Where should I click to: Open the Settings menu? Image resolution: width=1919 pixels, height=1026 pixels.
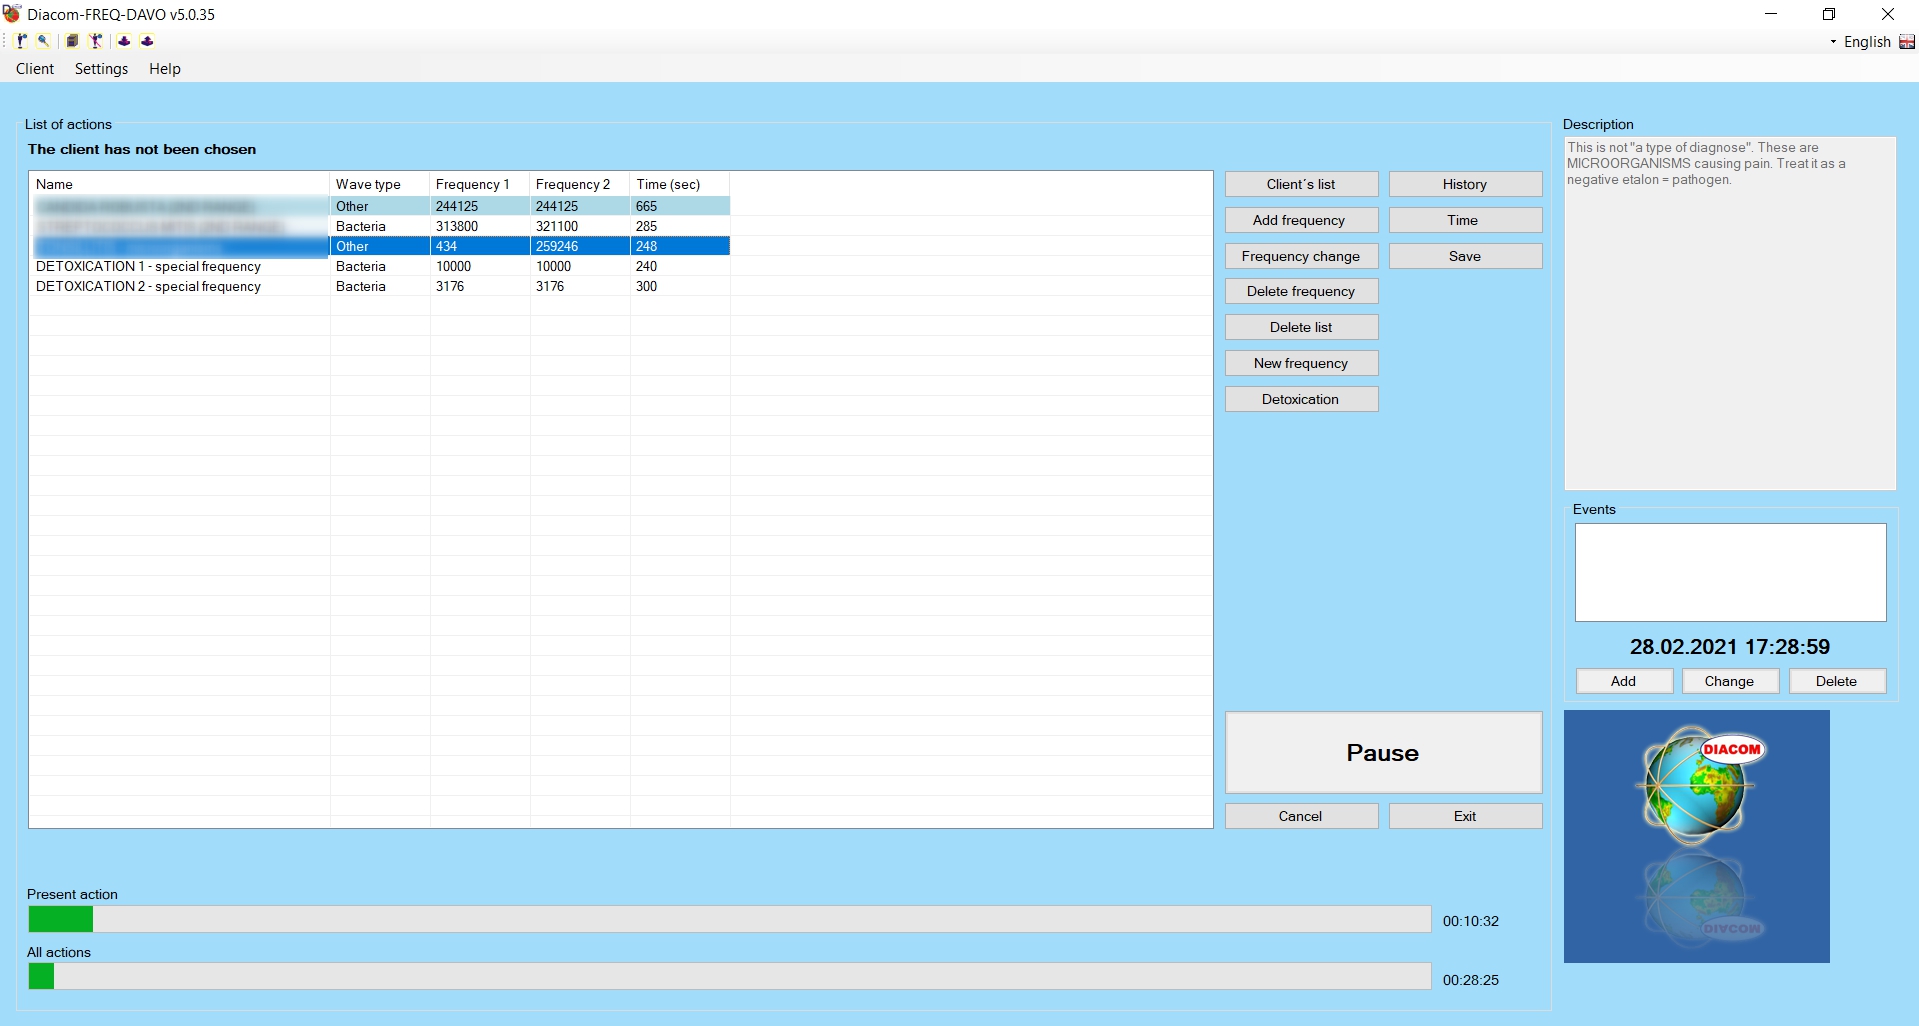[101, 69]
